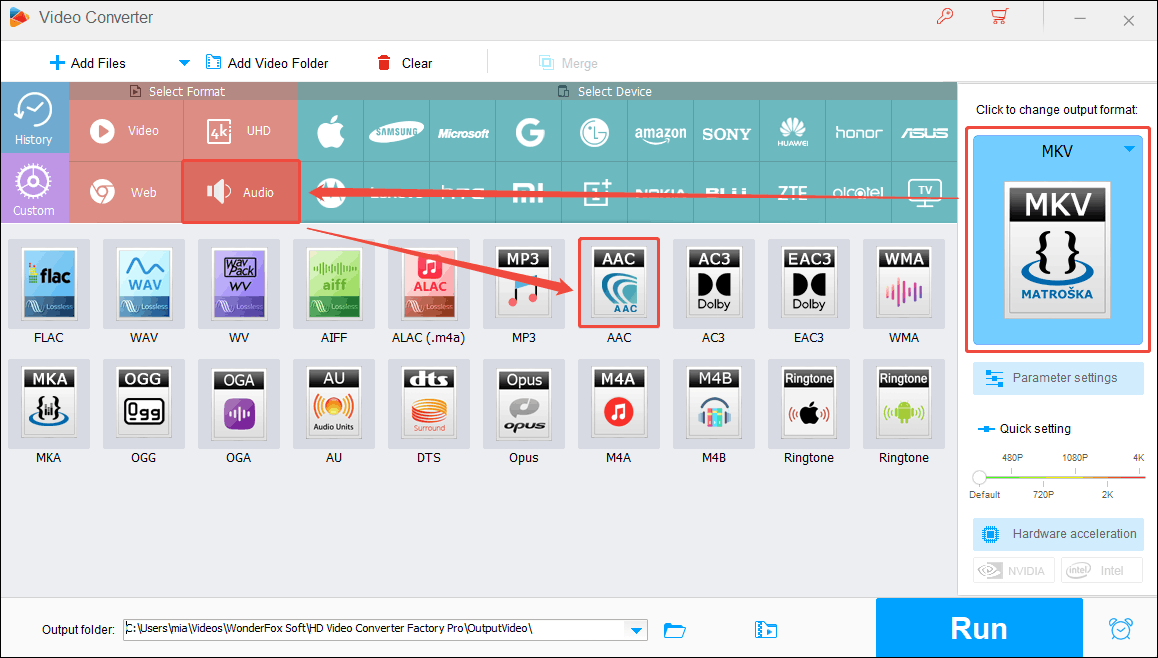Choose the Opus audio format

click(523, 403)
